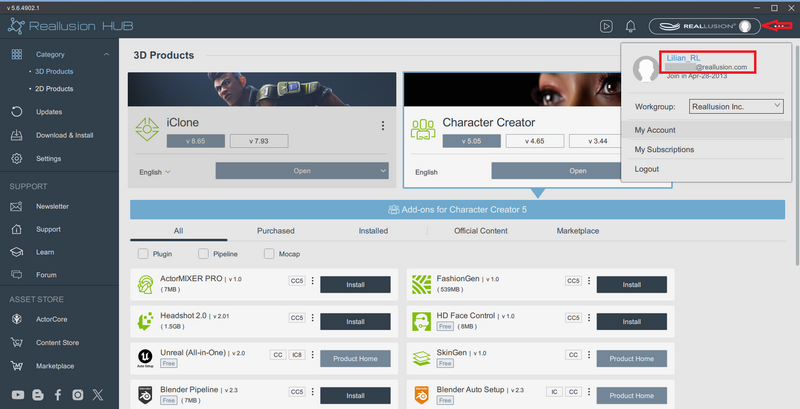The width and height of the screenshot is (800, 409).
Task: Choose Logout from account menu
Action: [706, 169]
